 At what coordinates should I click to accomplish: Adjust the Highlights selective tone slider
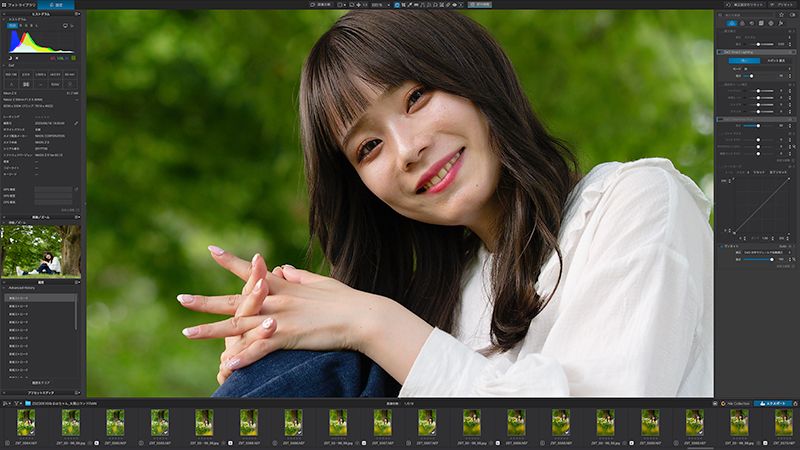click(x=758, y=91)
